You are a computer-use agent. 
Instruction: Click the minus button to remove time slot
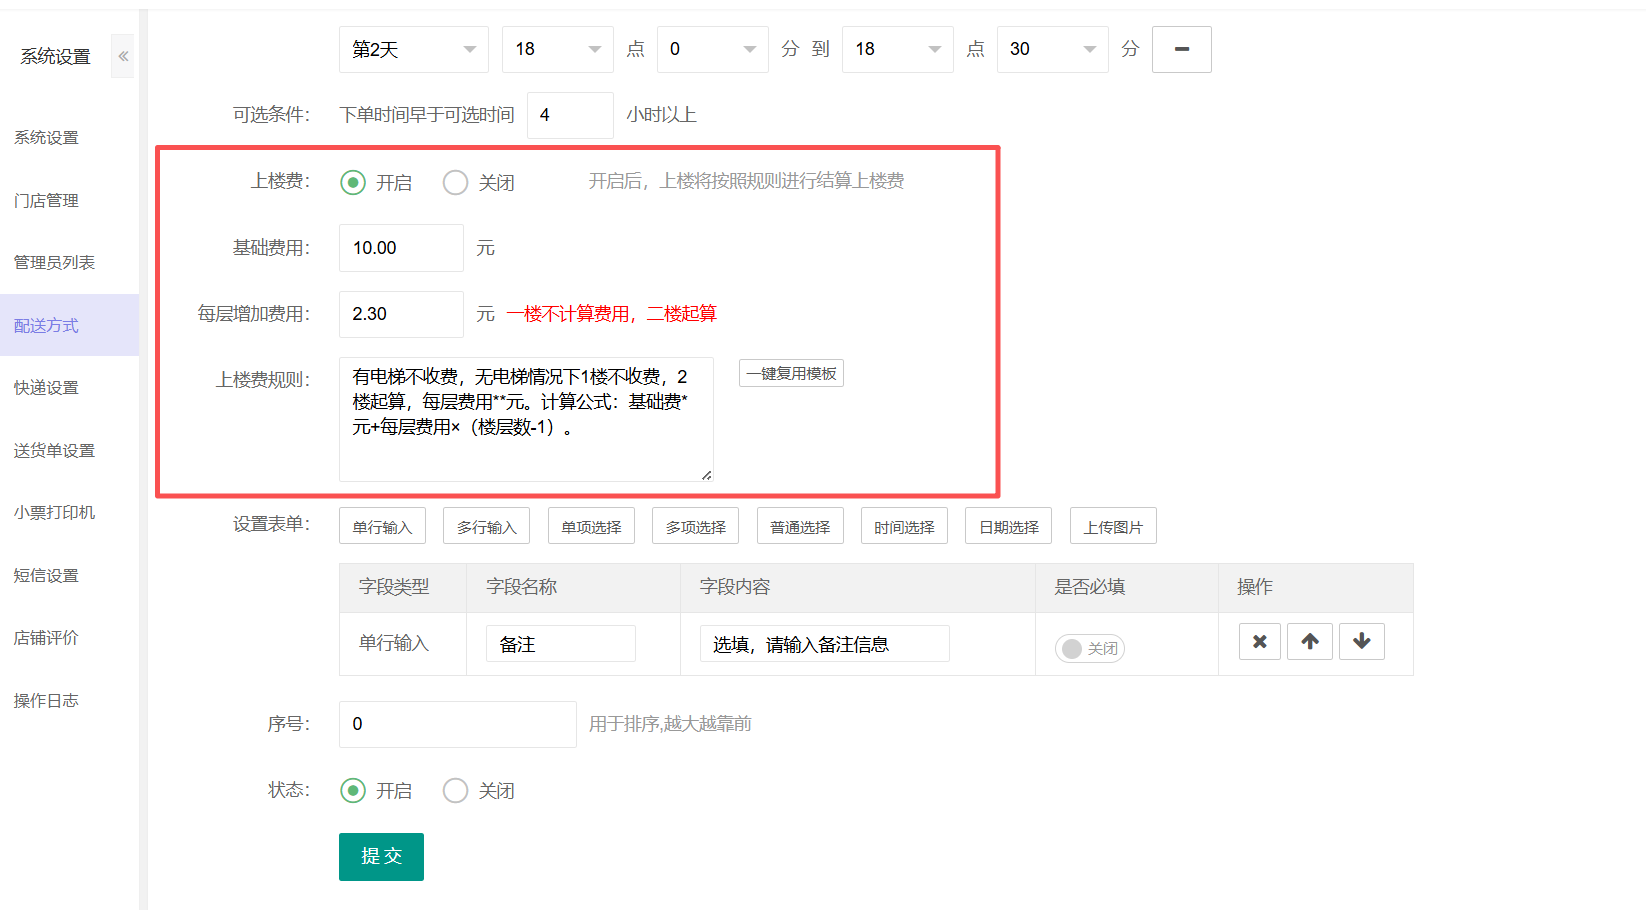pyautogui.click(x=1181, y=50)
